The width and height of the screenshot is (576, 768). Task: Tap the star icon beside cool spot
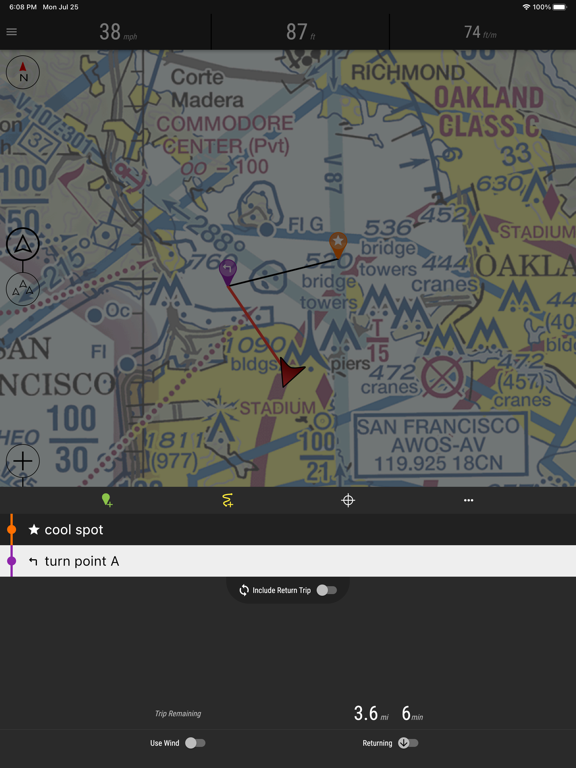click(x=34, y=529)
